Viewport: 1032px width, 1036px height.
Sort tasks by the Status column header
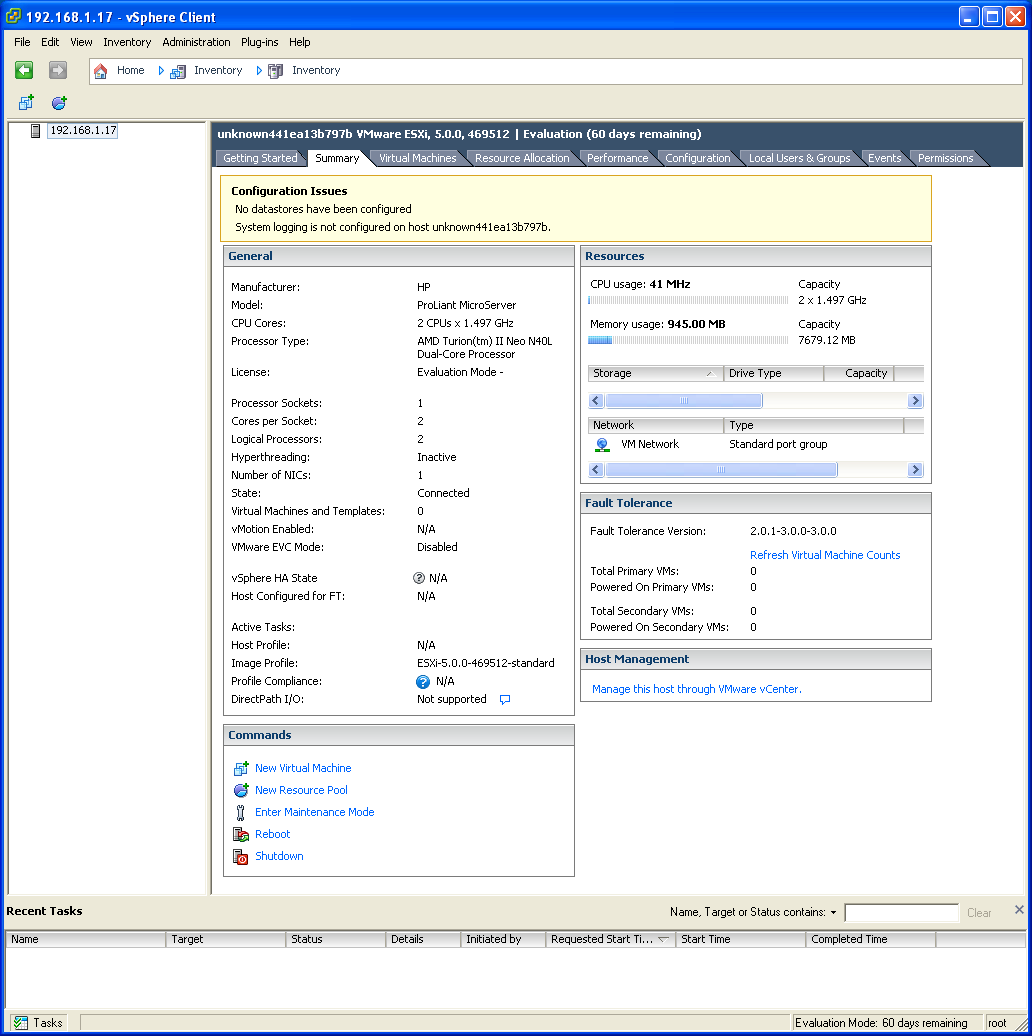tap(336, 940)
